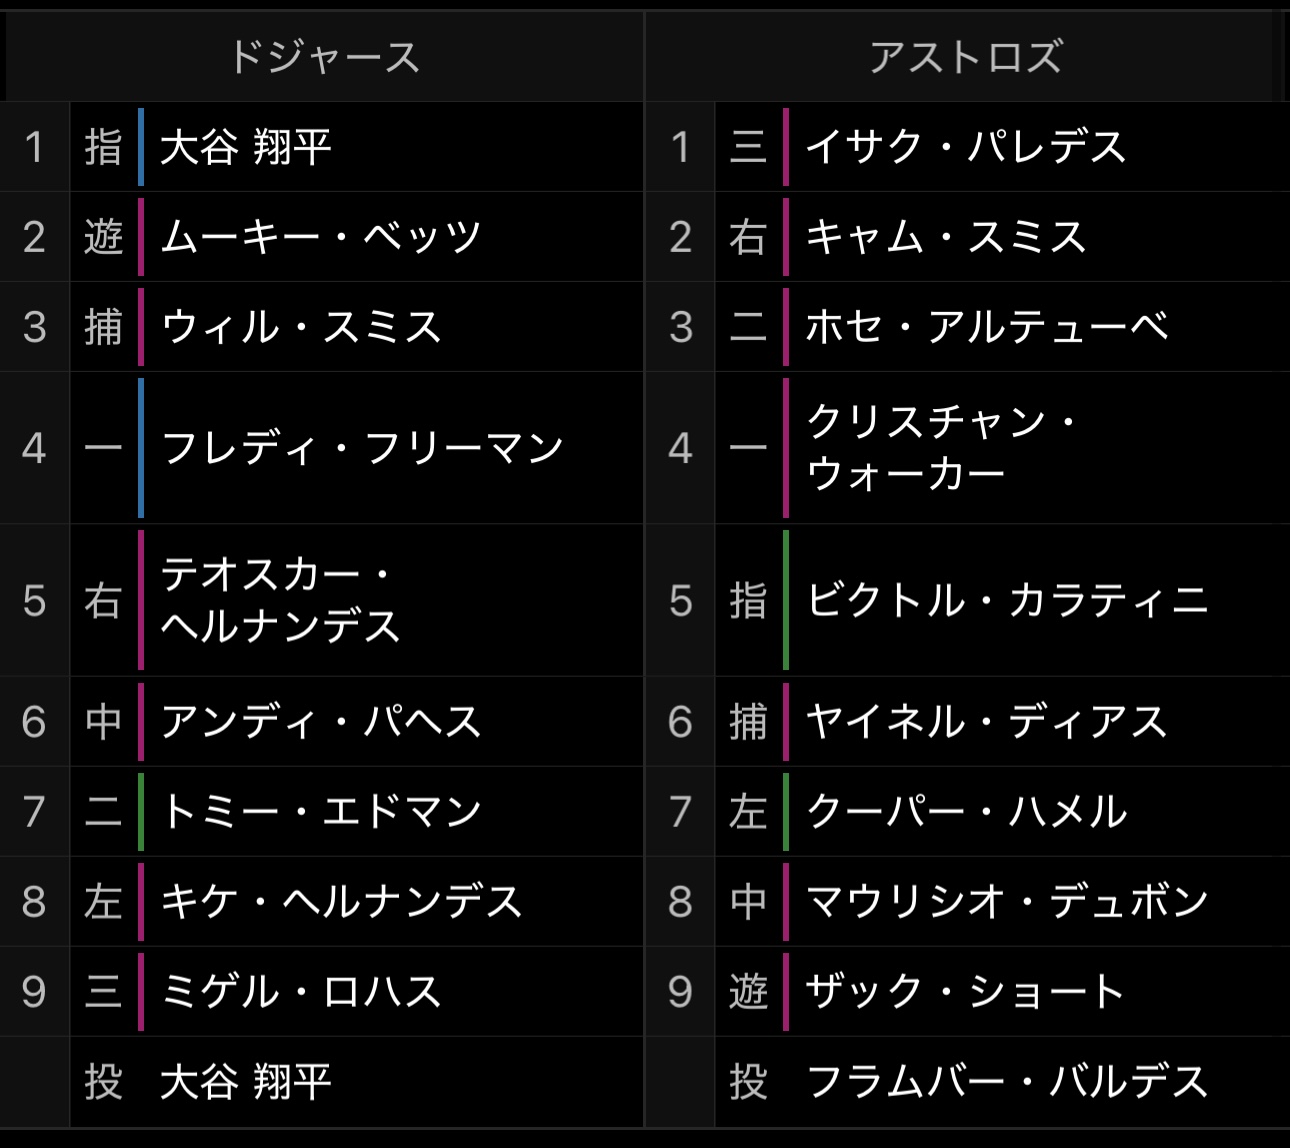
Task: Select クリスチャン・ウォーカー row
Action: [x=967, y=448]
